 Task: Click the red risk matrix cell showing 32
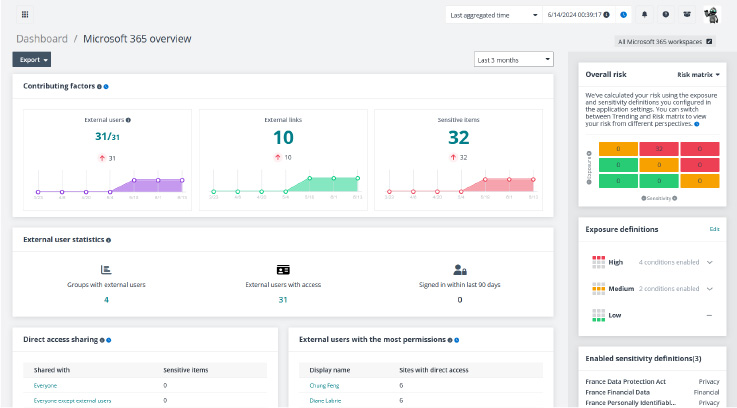coord(659,149)
